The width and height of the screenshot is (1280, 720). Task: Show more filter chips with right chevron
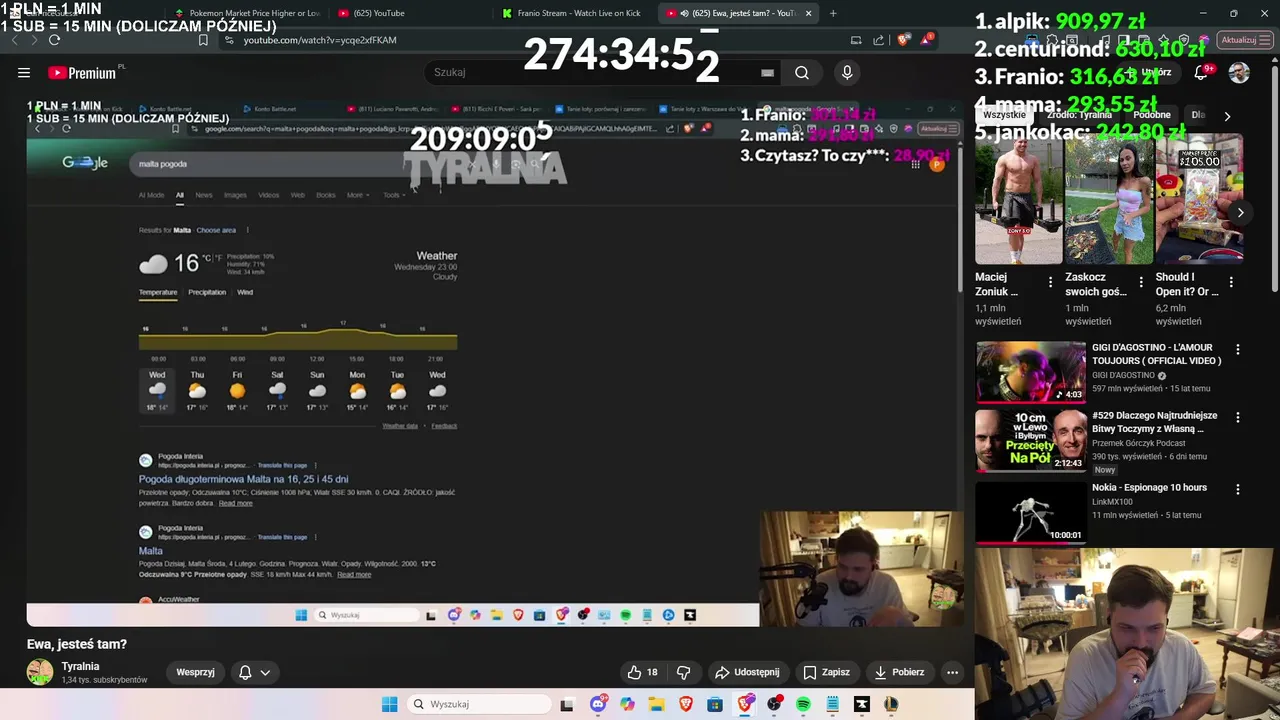coord(1227,116)
